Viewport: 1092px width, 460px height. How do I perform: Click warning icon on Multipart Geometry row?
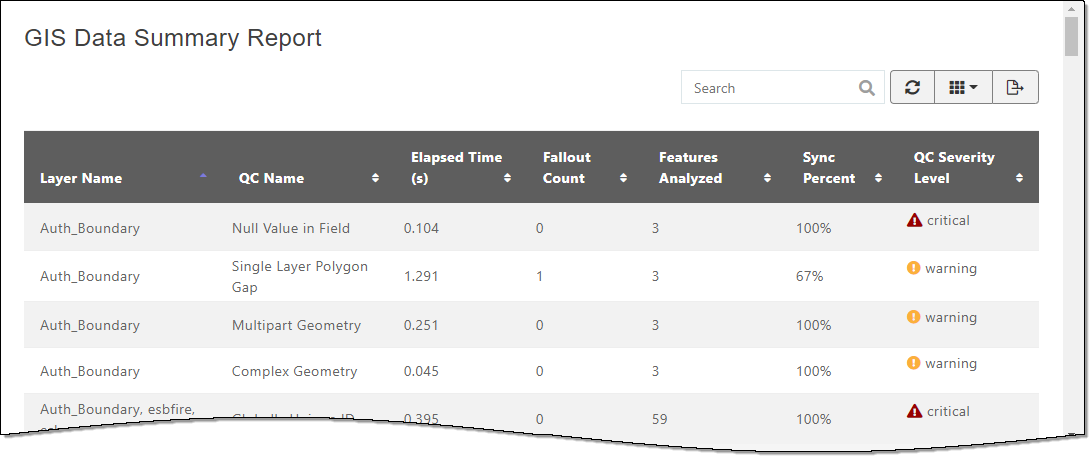pyautogui.click(x=913, y=317)
